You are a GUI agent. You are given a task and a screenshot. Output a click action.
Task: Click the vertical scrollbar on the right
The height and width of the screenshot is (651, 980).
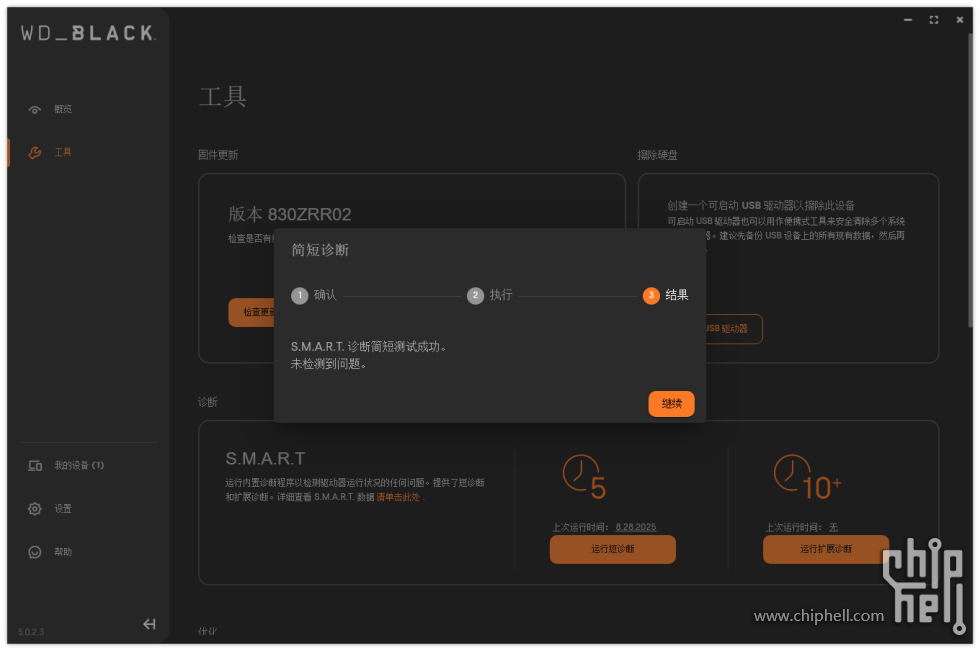[971, 181]
